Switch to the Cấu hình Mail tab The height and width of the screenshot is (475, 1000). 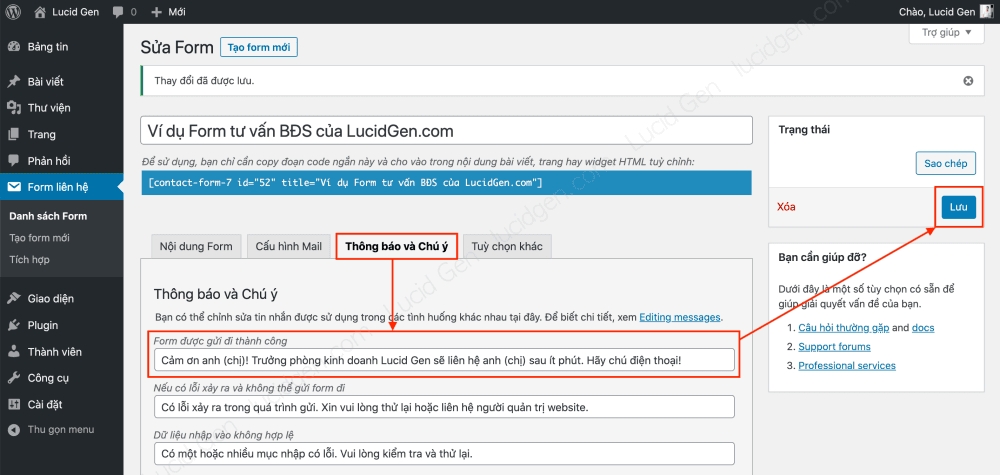pos(288,247)
